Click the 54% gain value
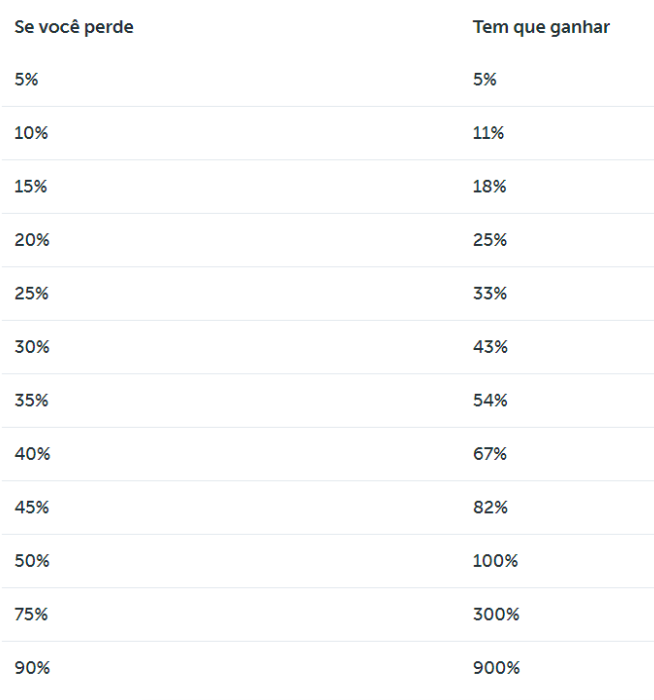This screenshot has height=700, width=654. (490, 401)
